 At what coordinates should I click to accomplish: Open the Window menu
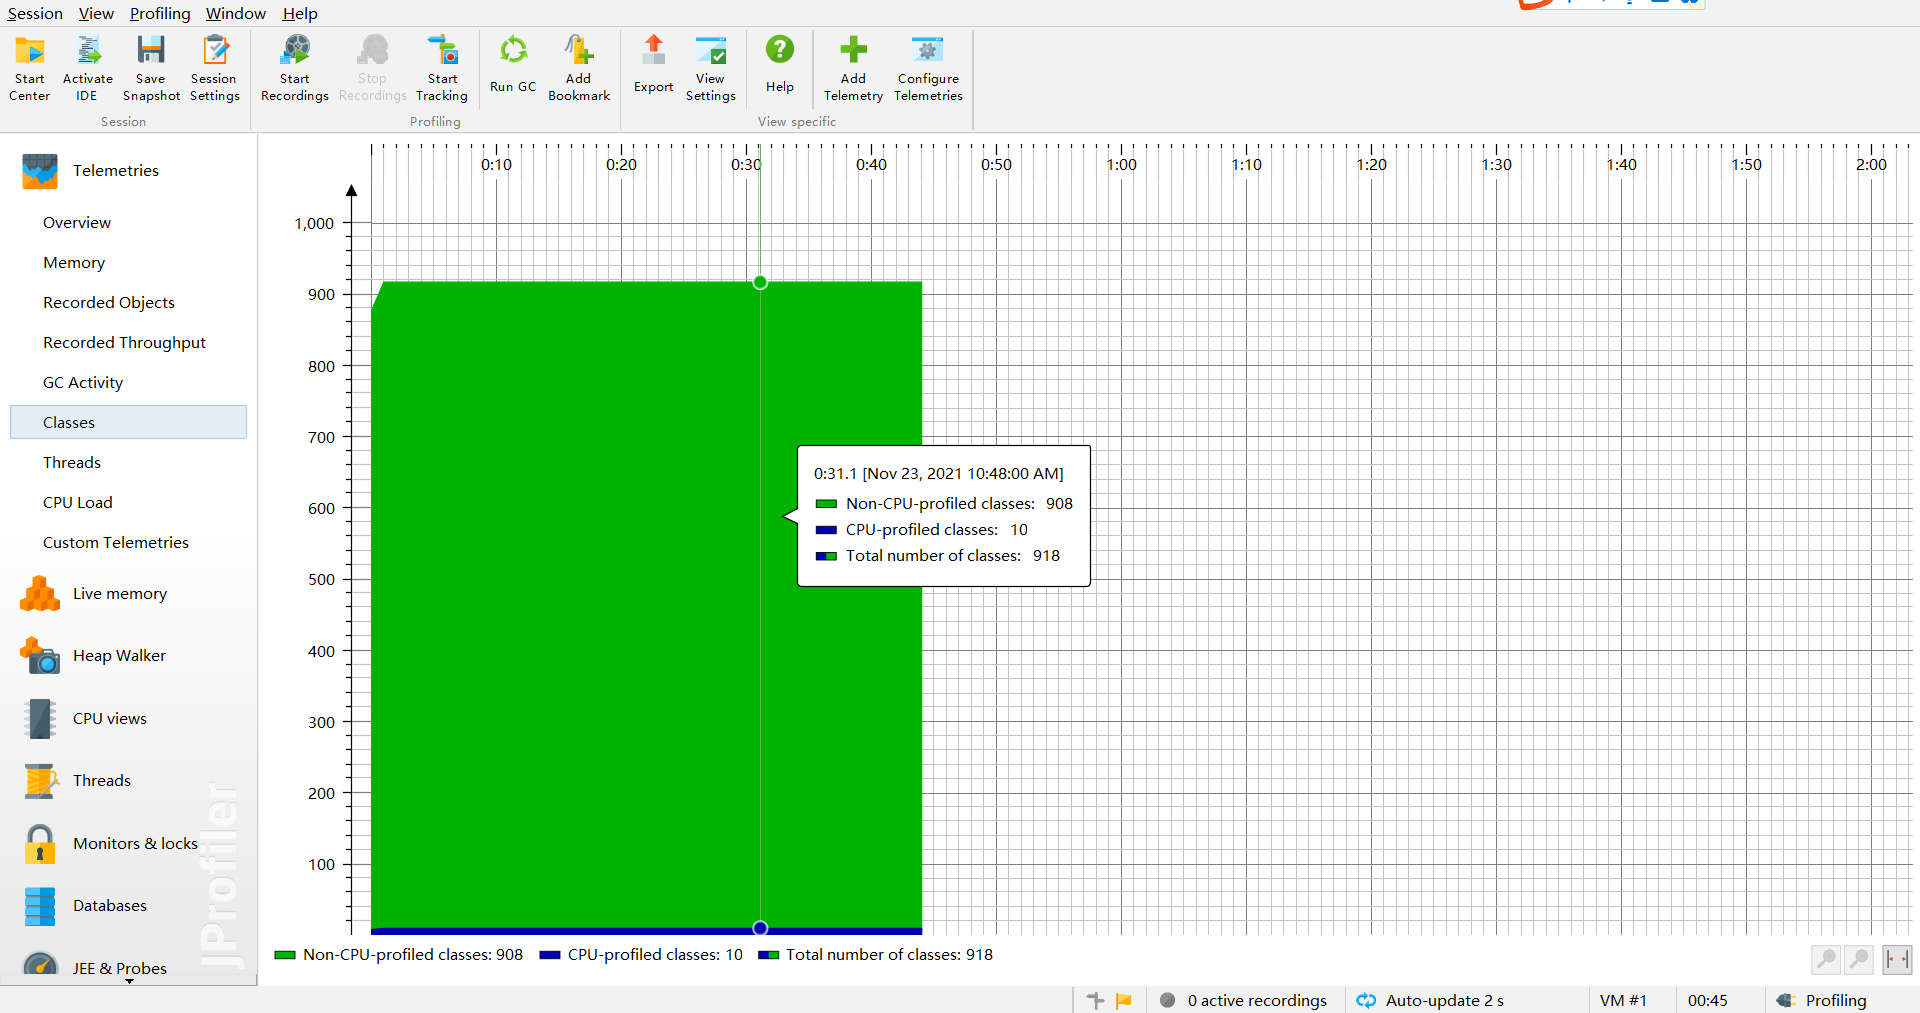tap(236, 13)
